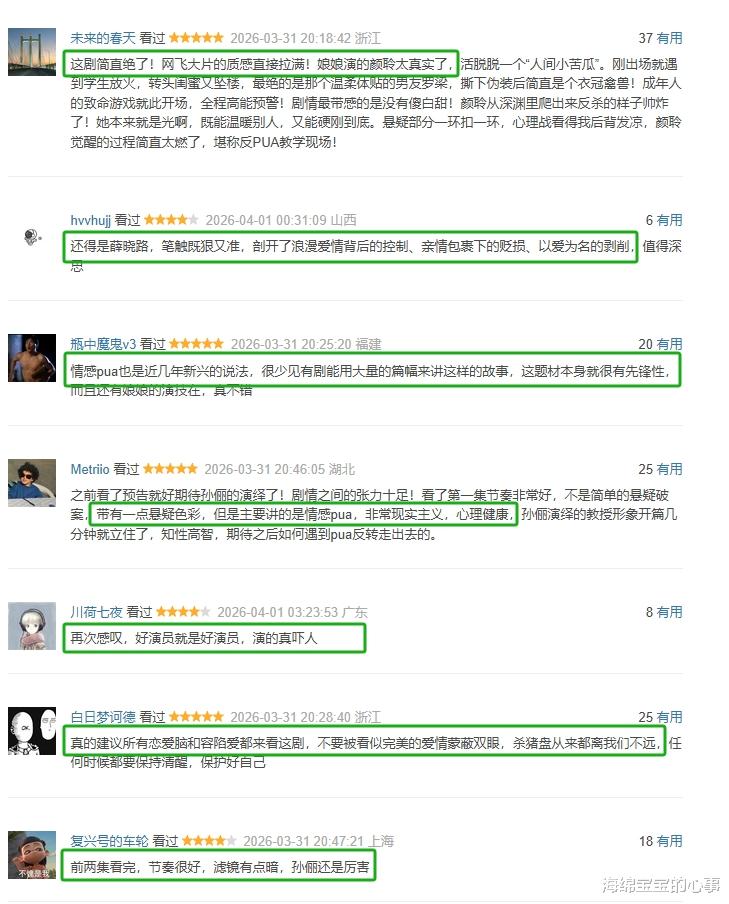Open 川荷七夜's anime avatar

[x=32, y=626]
